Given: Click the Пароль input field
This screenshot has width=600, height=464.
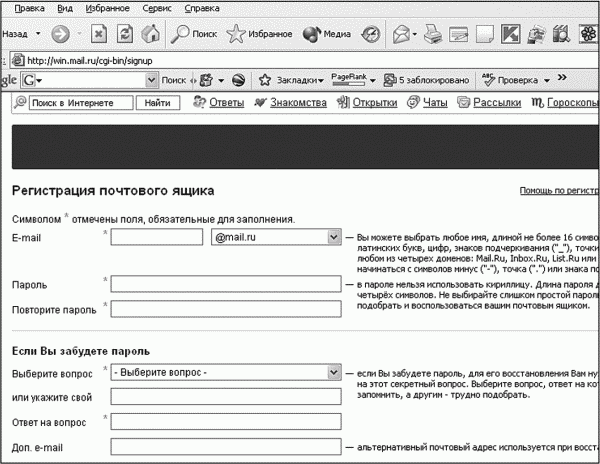Looking at the screenshot, I should click(x=226, y=284).
